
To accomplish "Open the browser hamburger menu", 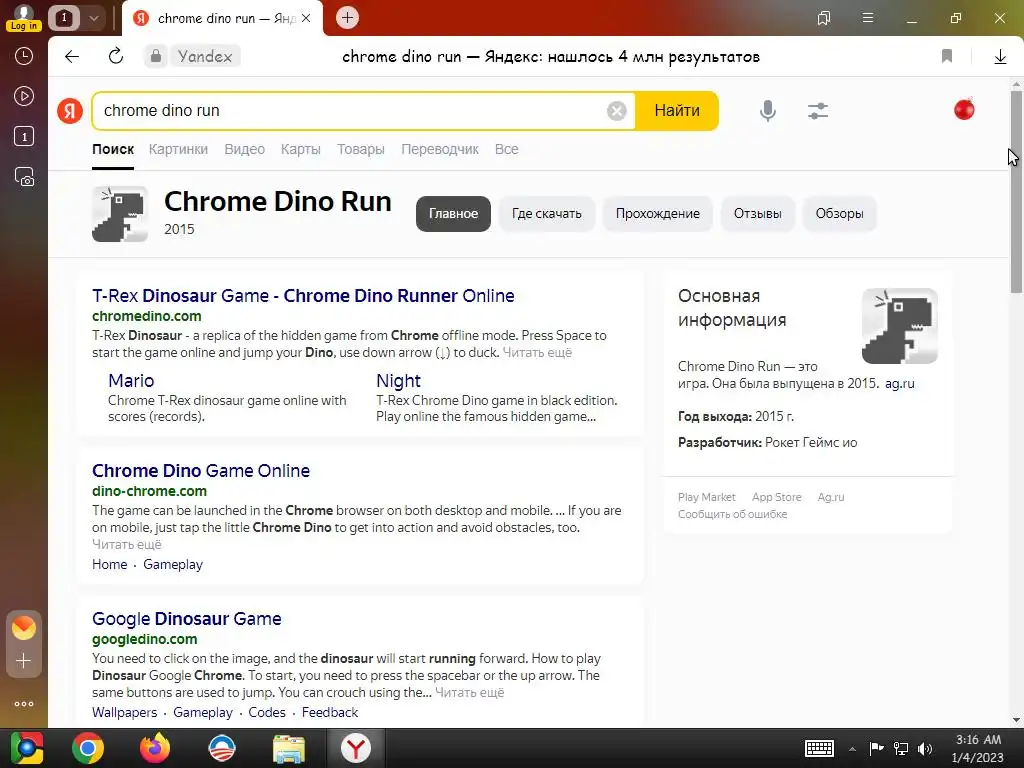I will (868, 18).
